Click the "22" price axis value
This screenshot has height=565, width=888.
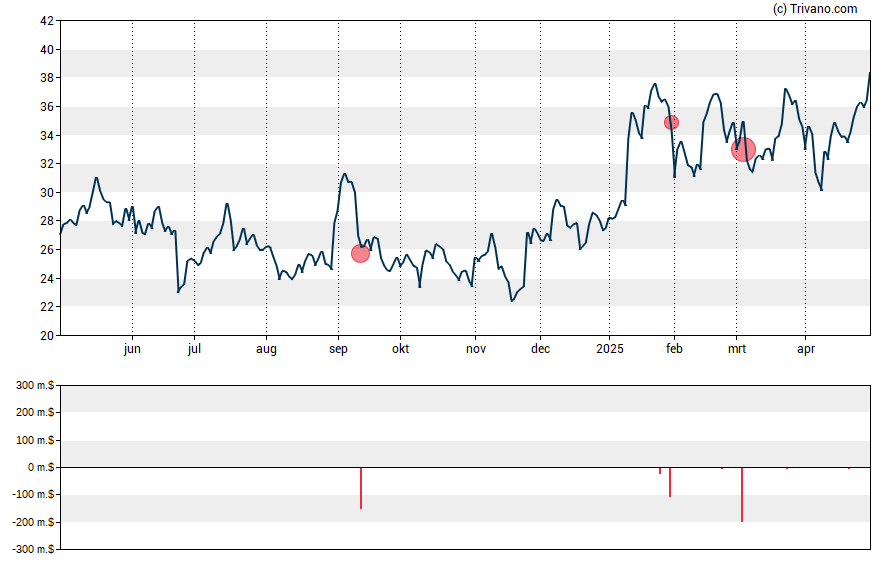(x=47, y=307)
